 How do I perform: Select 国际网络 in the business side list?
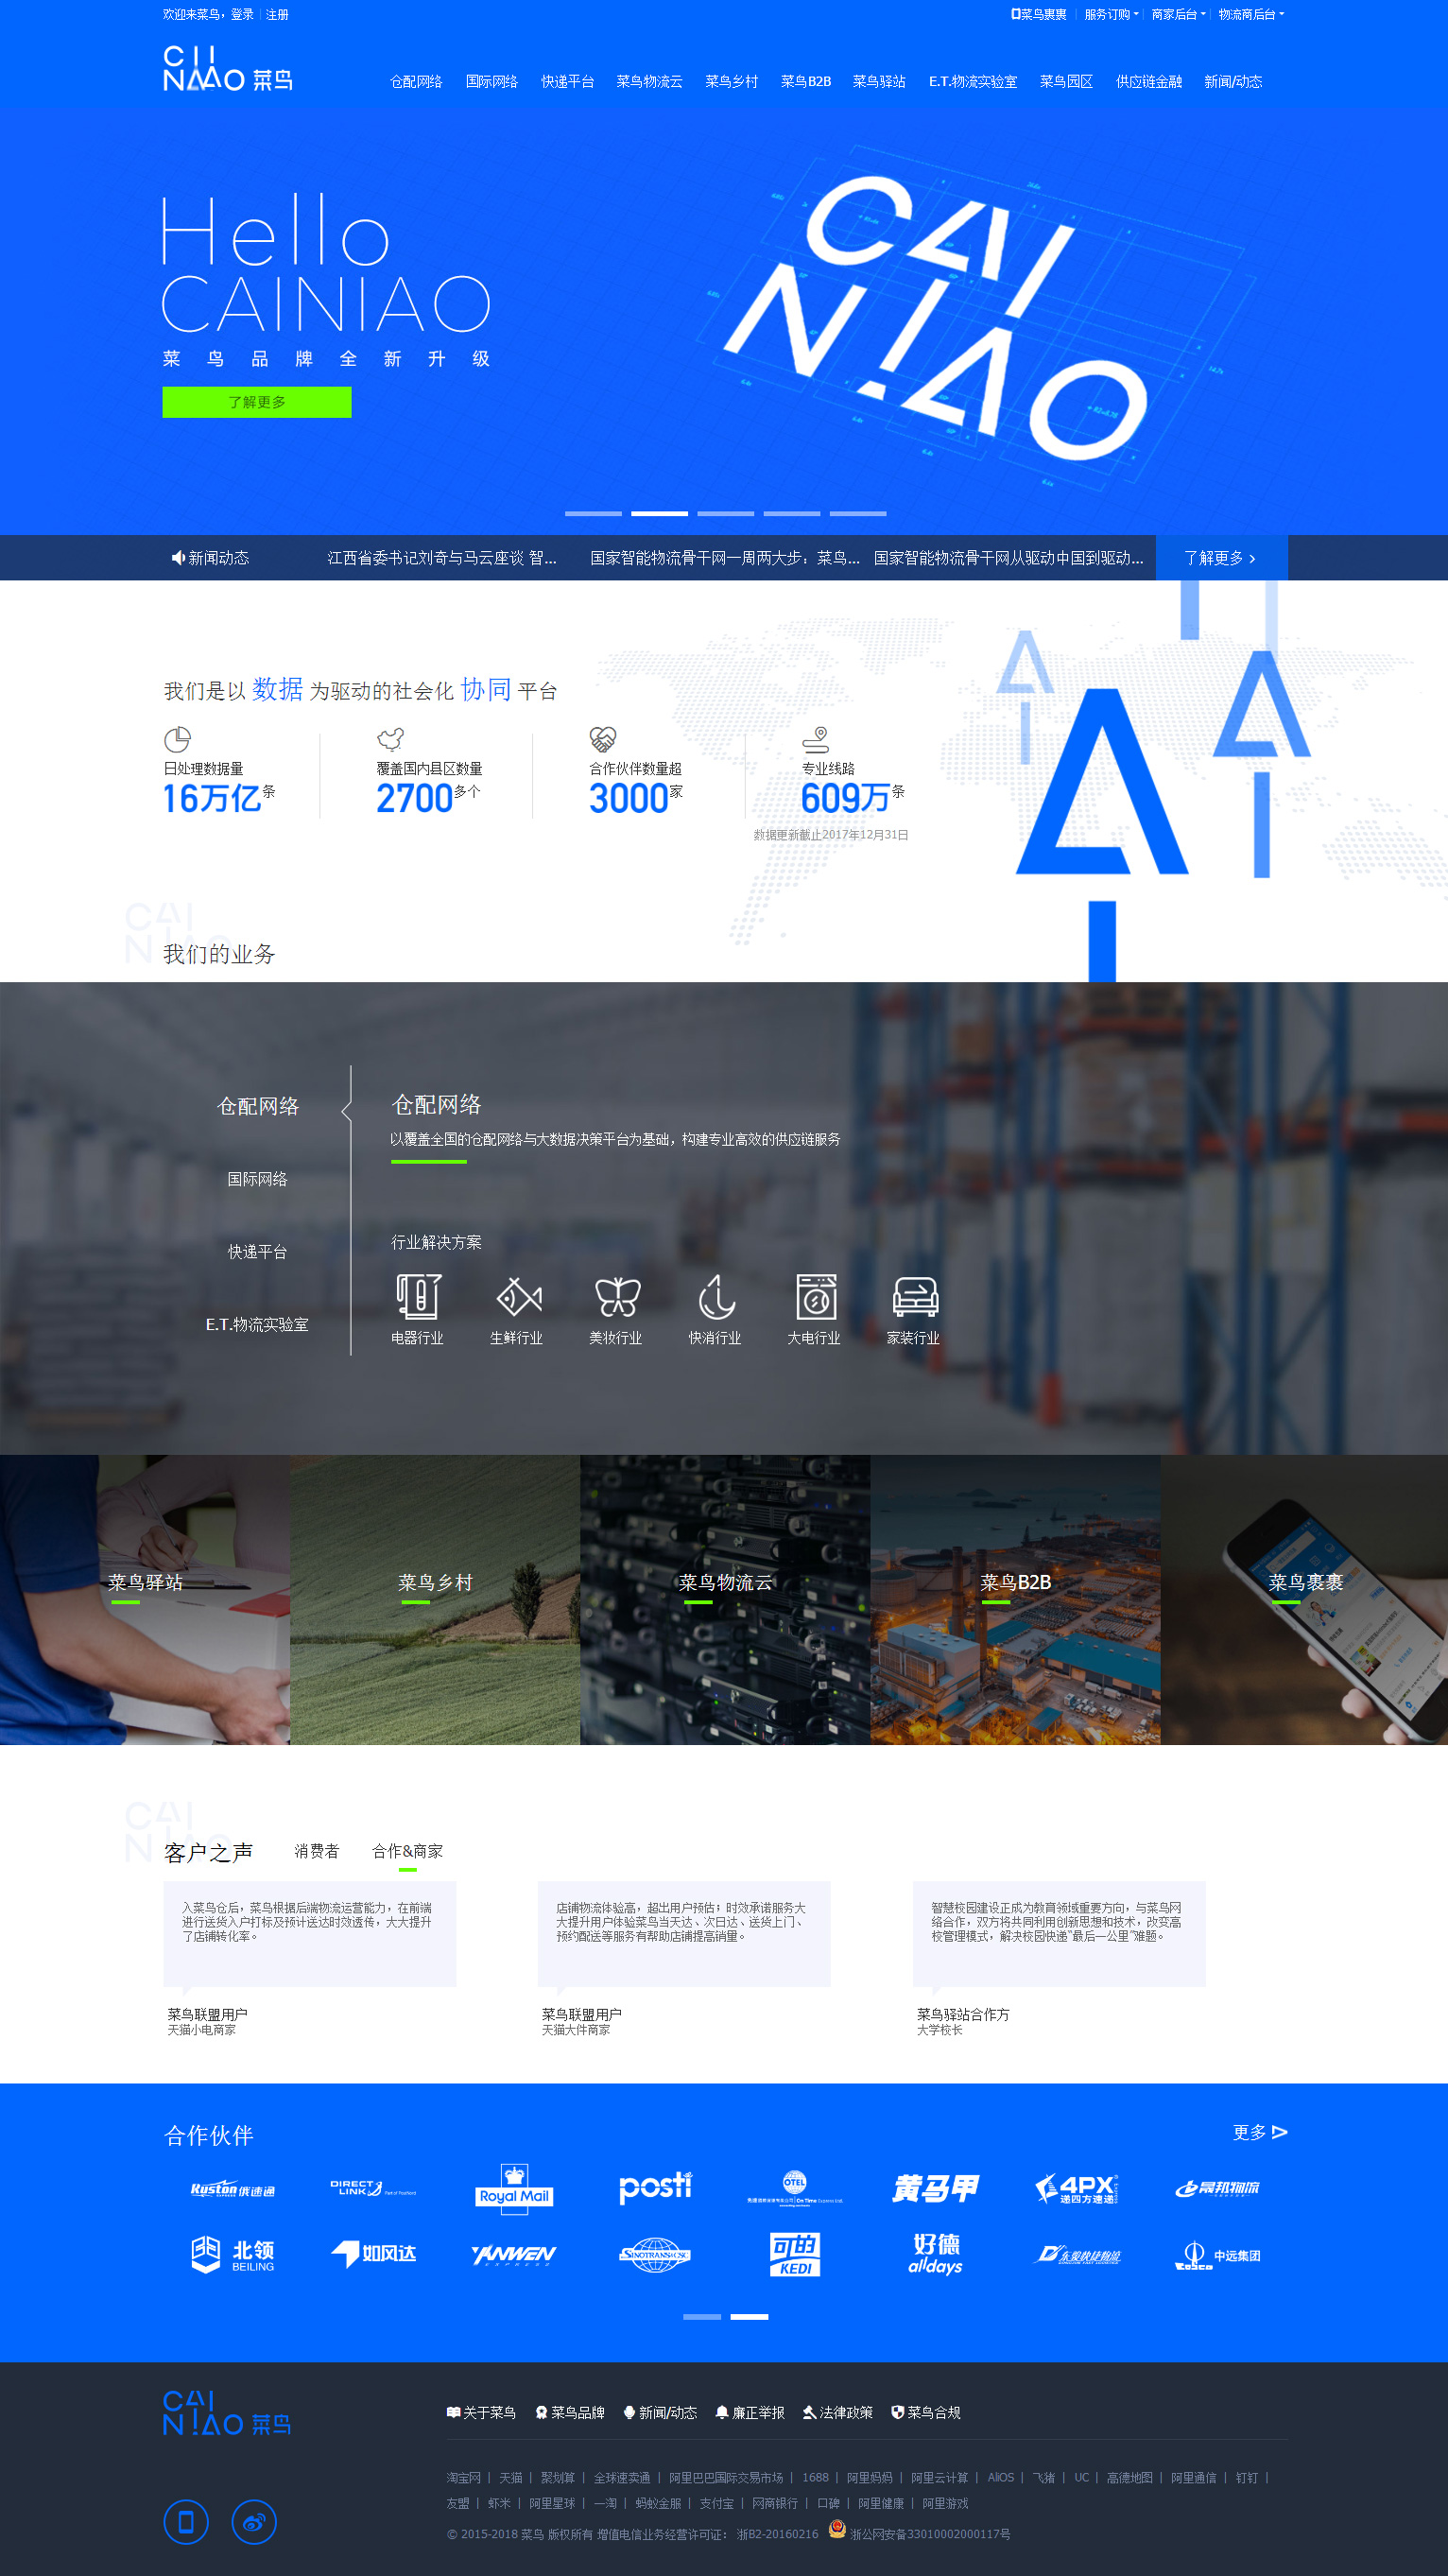pyautogui.click(x=257, y=1179)
